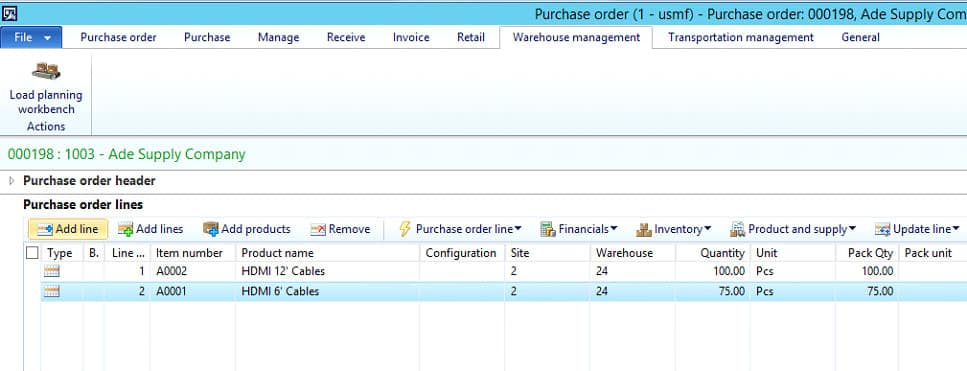Open the Inventory dropdown menu

(x=673, y=229)
